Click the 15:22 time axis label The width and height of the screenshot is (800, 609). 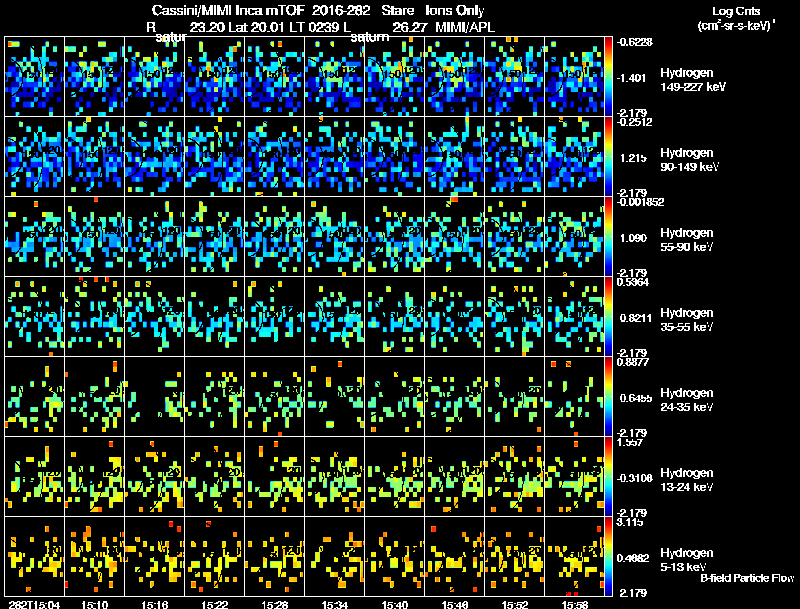coord(215,604)
